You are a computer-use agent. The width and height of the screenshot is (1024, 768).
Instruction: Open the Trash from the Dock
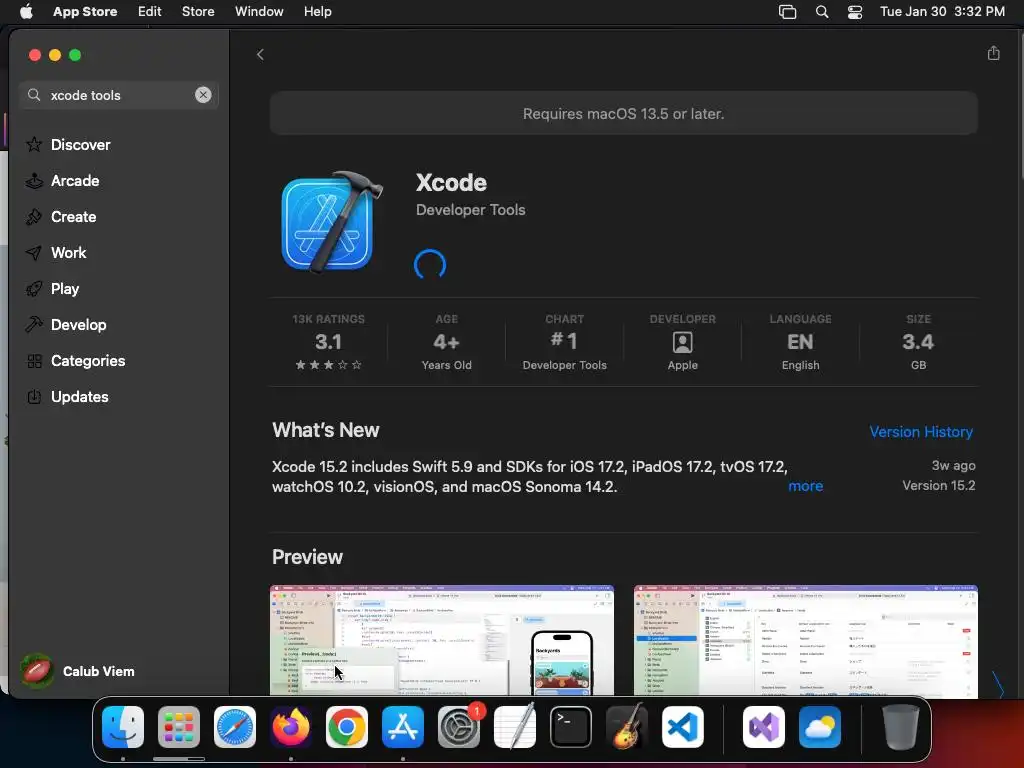coord(901,727)
